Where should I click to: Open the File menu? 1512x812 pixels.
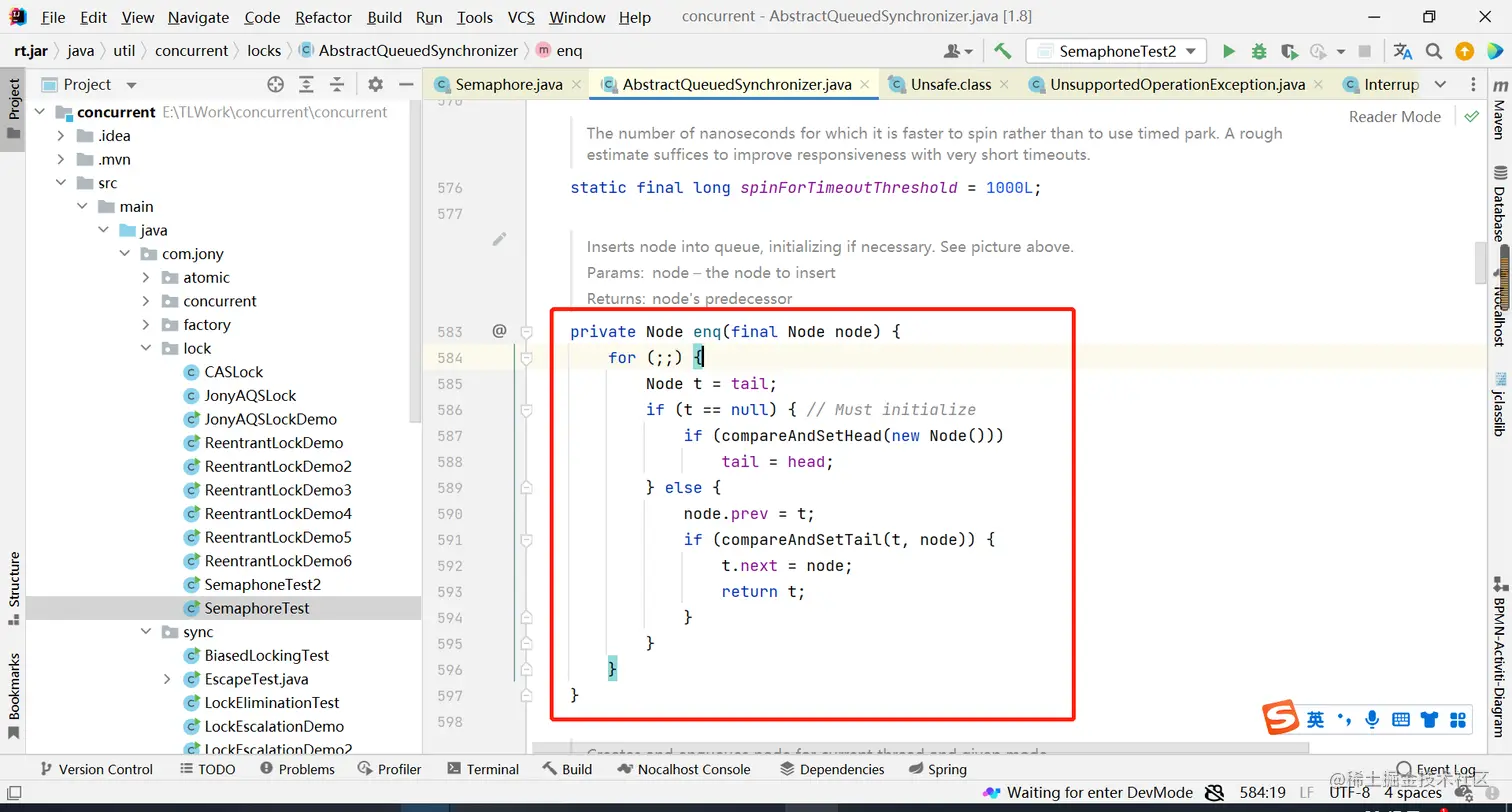(x=53, y=17)
